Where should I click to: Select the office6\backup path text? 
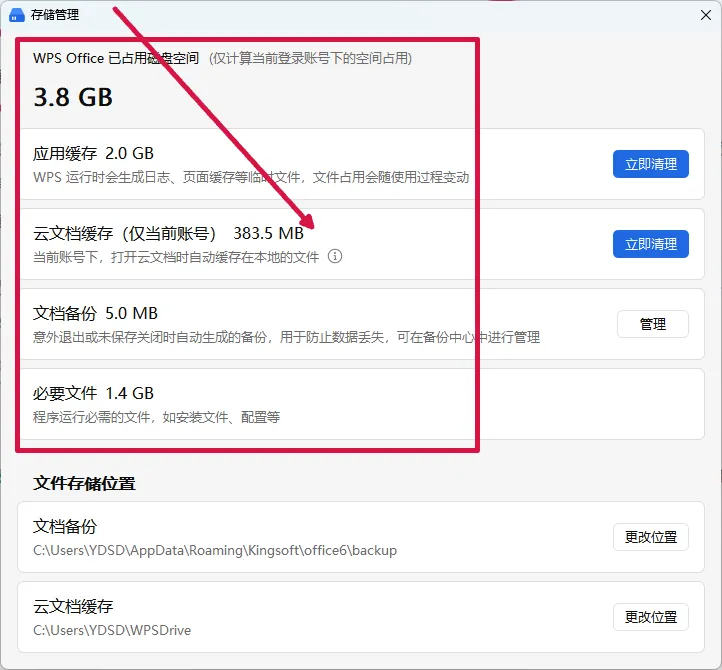[215, 550]
